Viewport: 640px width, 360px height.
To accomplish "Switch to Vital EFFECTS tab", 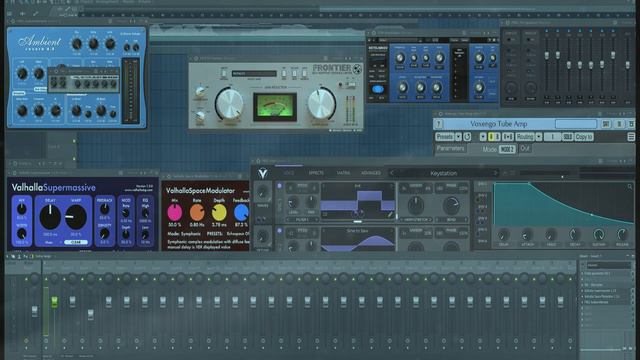I will point(316,173).
